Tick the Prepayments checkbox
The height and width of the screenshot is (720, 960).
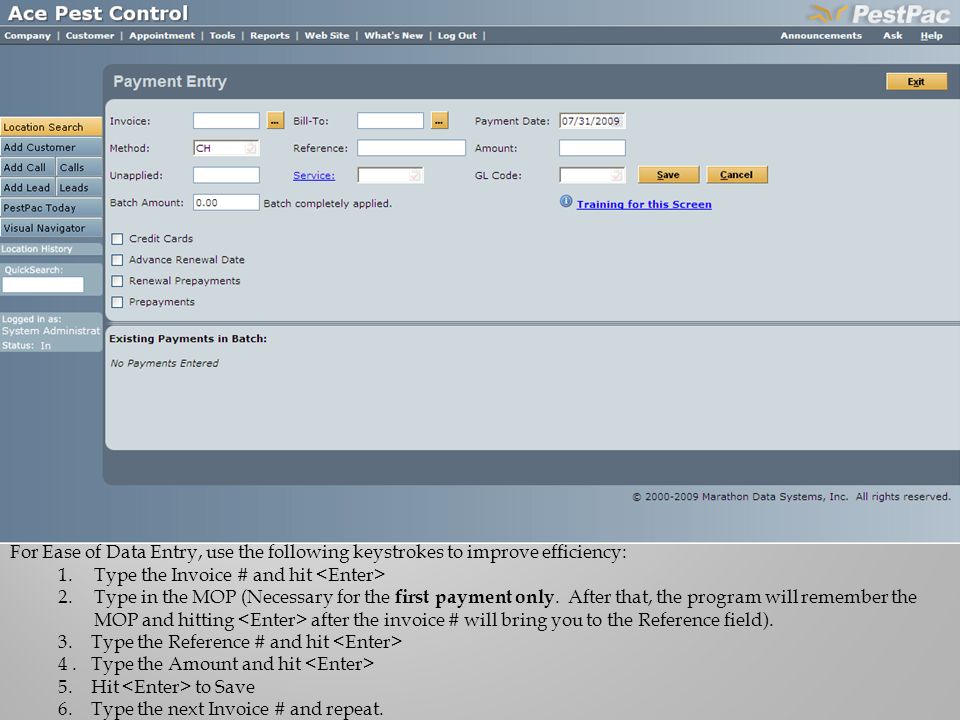pyautogui.click(x=118, y=302)
